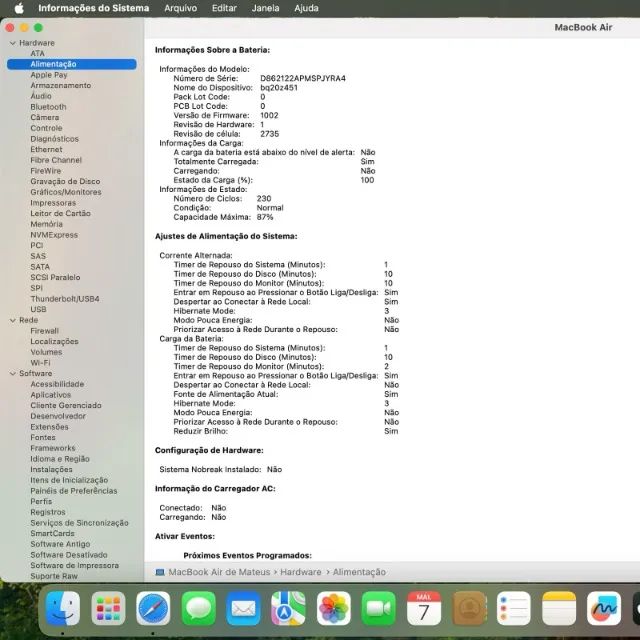This screenshot has width=640, height=640.
Task: Select NVMExpress in the sidebar
Action: (x=54, y=235)
